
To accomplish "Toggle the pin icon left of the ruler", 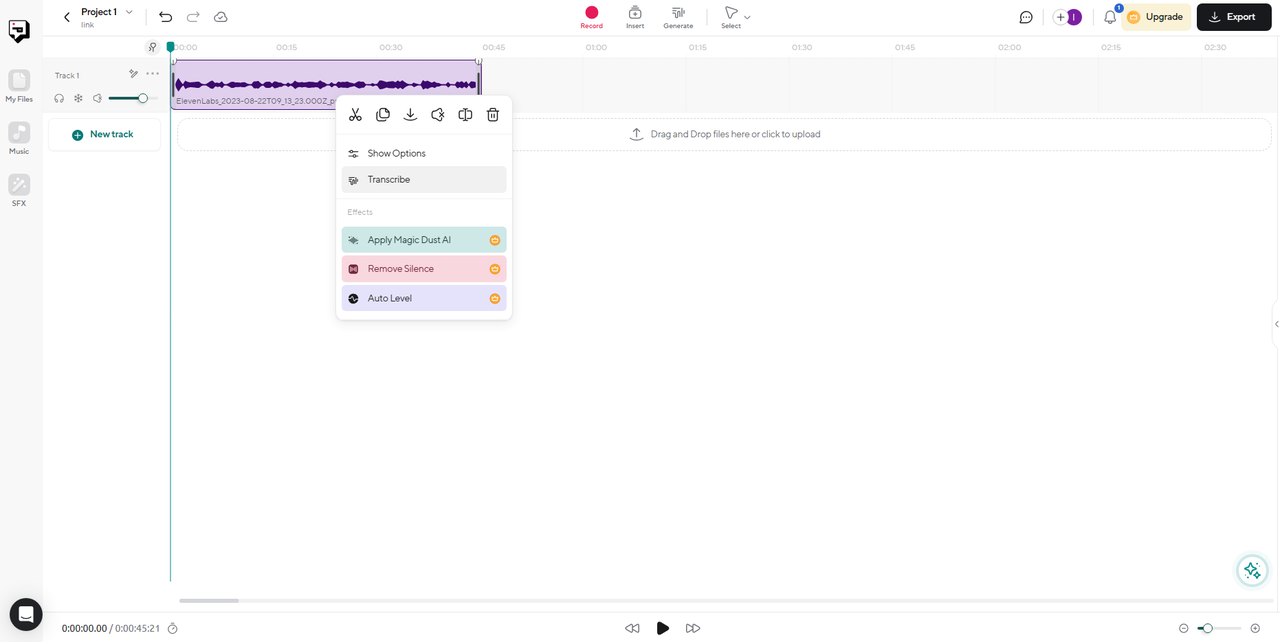I will [152, 47].
